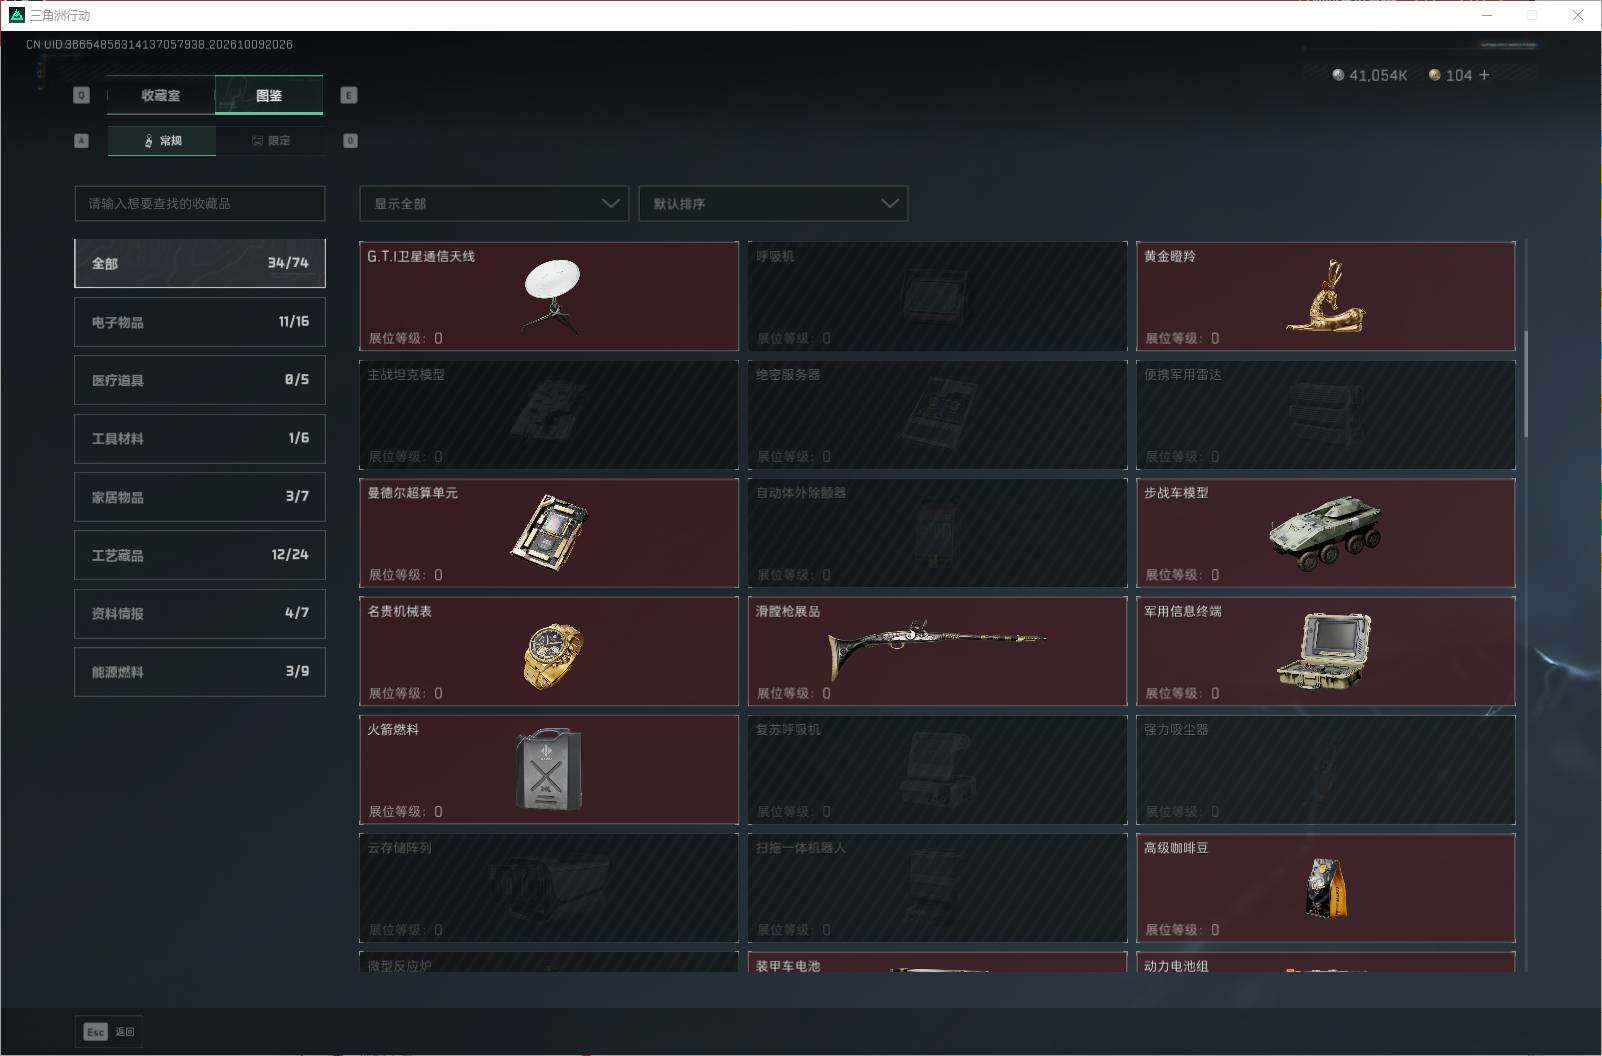Click the plus icon beside 104 currency
The width and height of the screenshot is (1602, 1056).
(1484, 75)
